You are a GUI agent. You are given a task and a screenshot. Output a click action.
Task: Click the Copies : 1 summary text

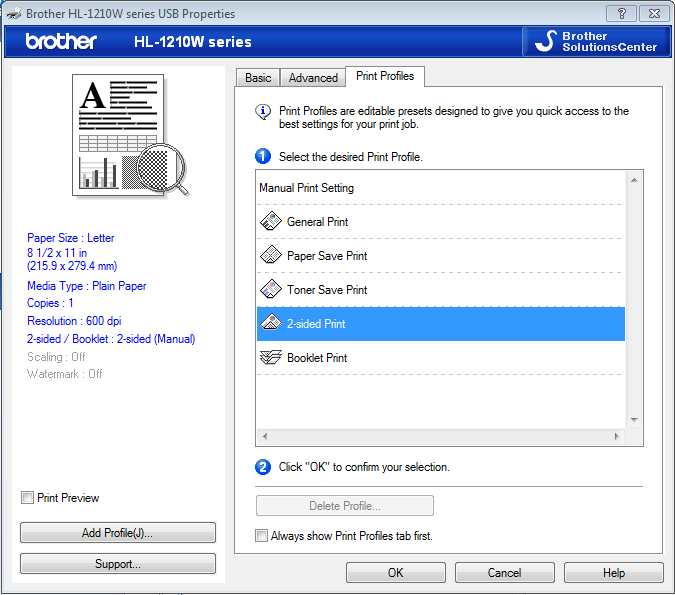coord(50,303)
